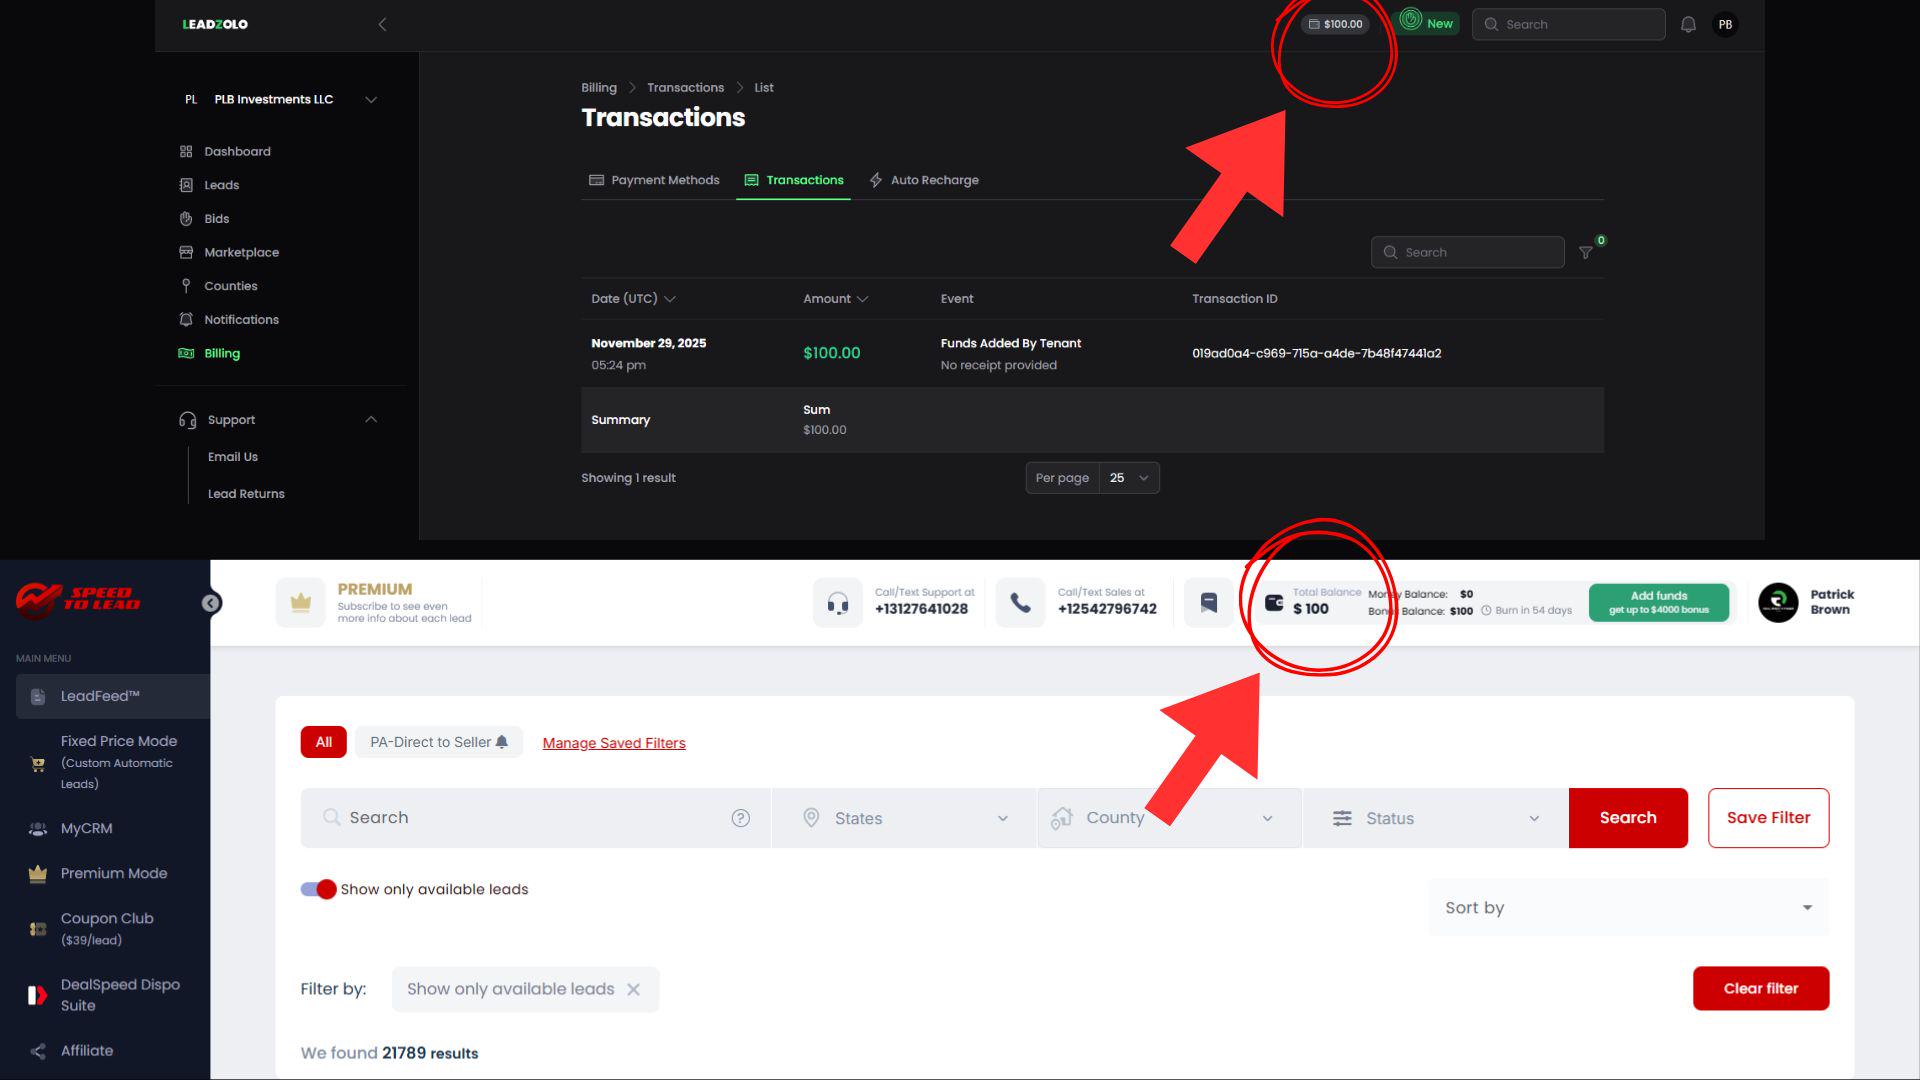1920x1080 pixels.
Task: Open the Sort by dropdown
Action: tap(1627, 907)
